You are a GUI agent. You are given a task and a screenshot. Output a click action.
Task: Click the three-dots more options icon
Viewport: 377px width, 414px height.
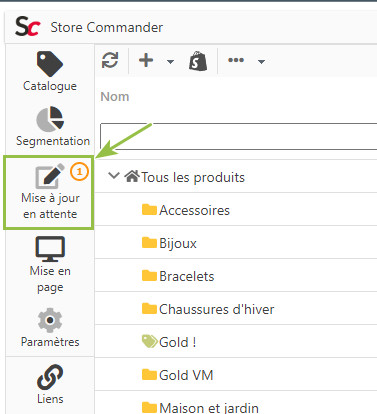click(236, 60)
